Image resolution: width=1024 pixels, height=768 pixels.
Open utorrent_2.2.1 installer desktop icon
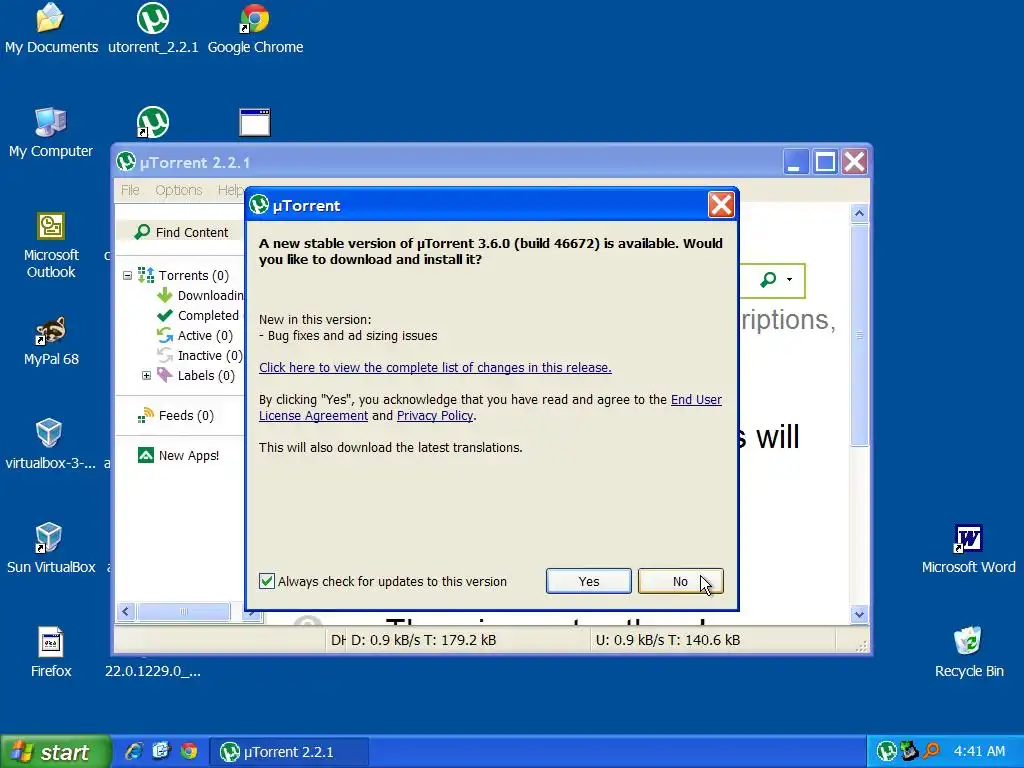click(153, 29)
